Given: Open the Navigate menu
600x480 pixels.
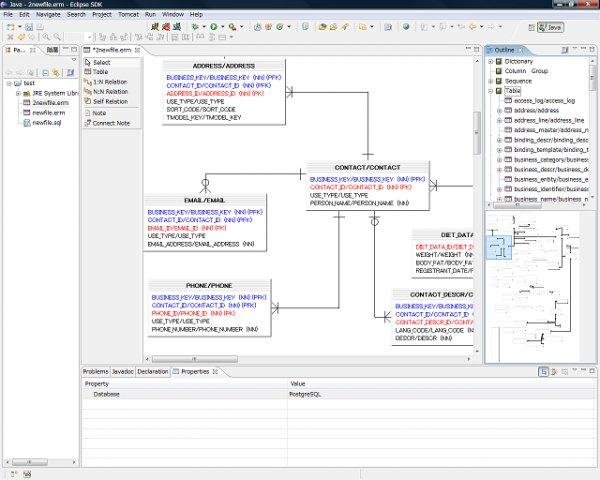Looking at the screenshot, I should click(x=47, y=15).
